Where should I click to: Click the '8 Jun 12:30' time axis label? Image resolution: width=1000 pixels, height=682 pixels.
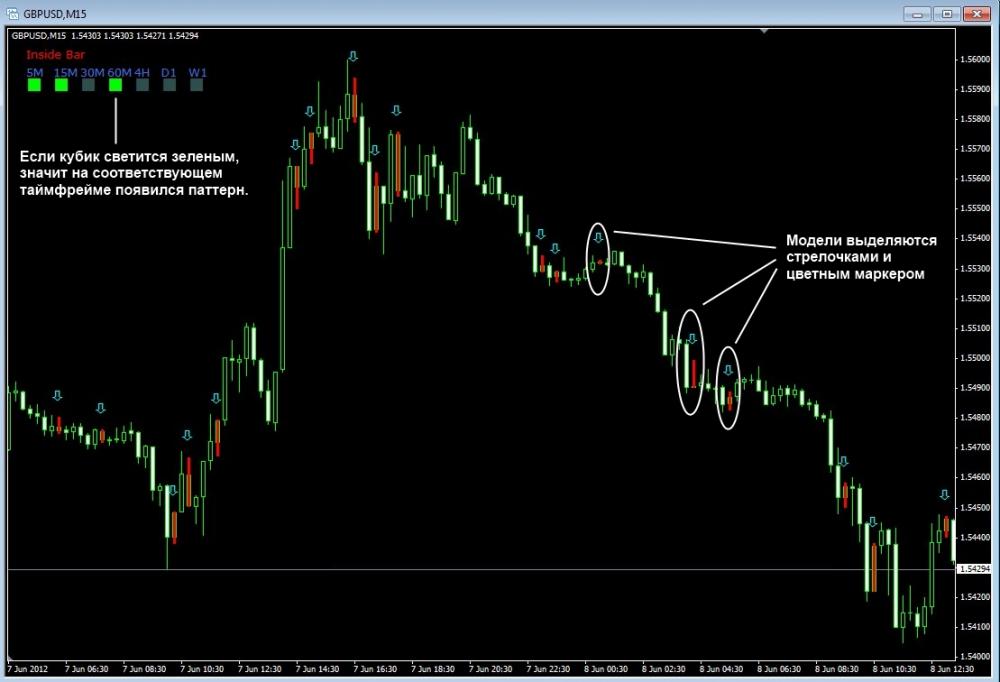[952, 669]
